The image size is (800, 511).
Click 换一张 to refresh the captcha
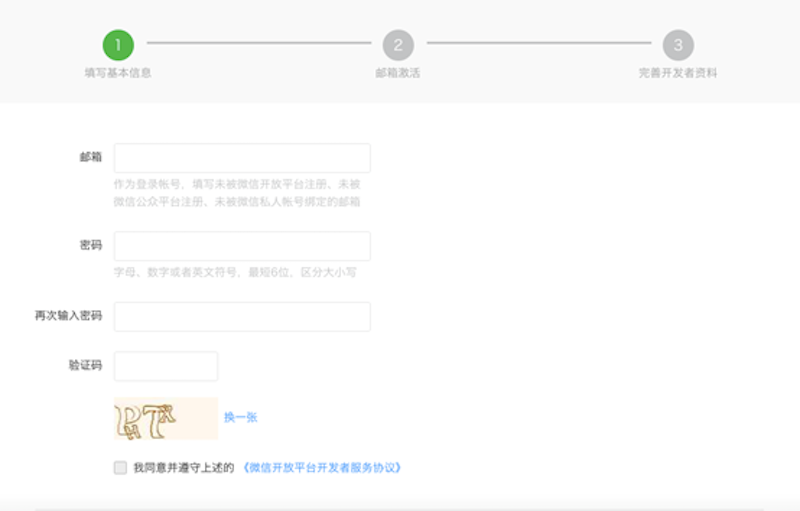click(240, 417)
